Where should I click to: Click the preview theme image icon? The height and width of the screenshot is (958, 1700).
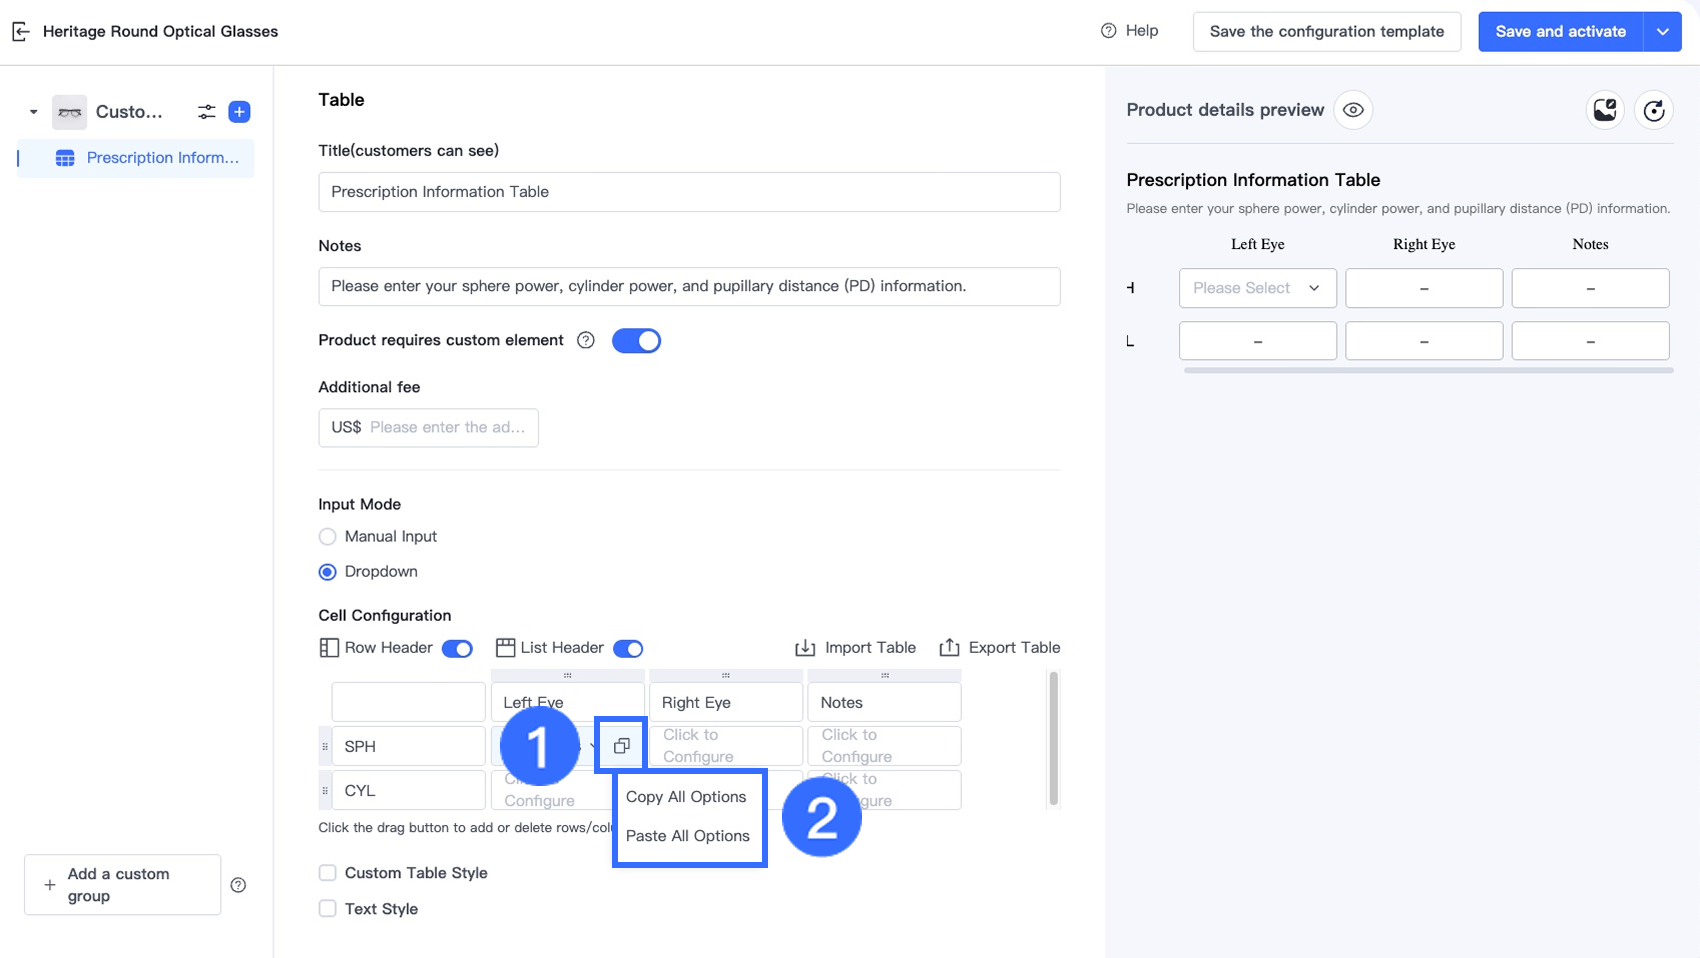click(x=1605, y=110)
